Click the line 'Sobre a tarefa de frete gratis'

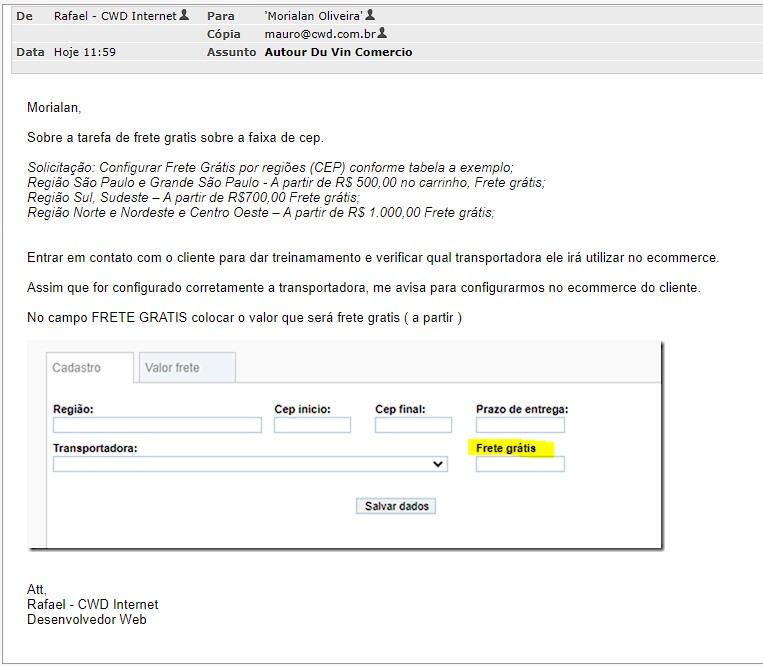tap(175, 138)
